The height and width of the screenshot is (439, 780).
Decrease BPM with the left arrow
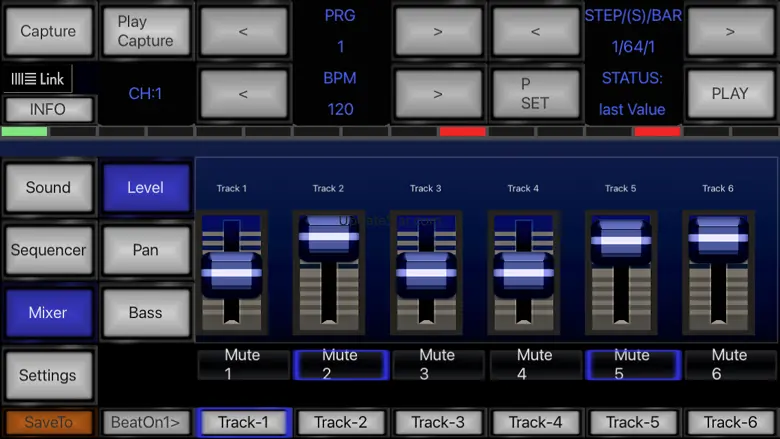(x=243, y=94)
